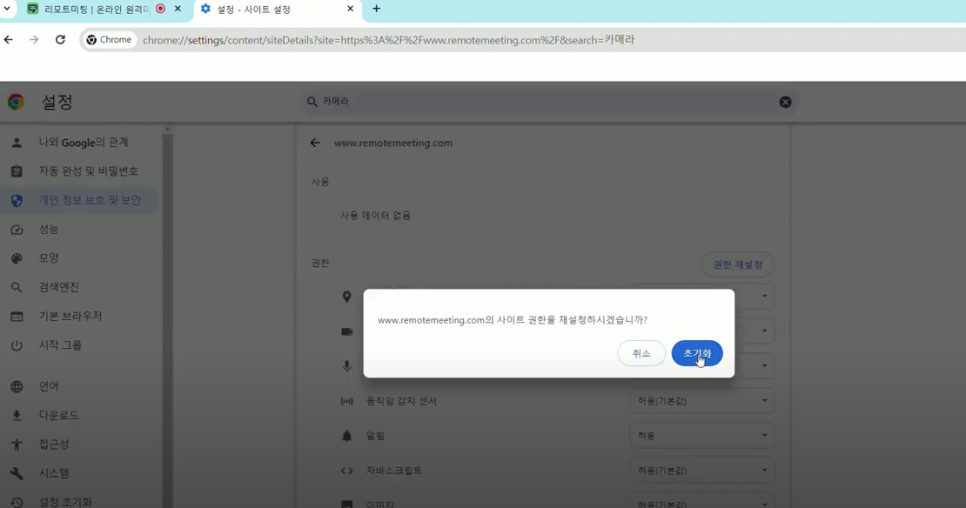Open the microphone permission dropdown

(754, 366)
